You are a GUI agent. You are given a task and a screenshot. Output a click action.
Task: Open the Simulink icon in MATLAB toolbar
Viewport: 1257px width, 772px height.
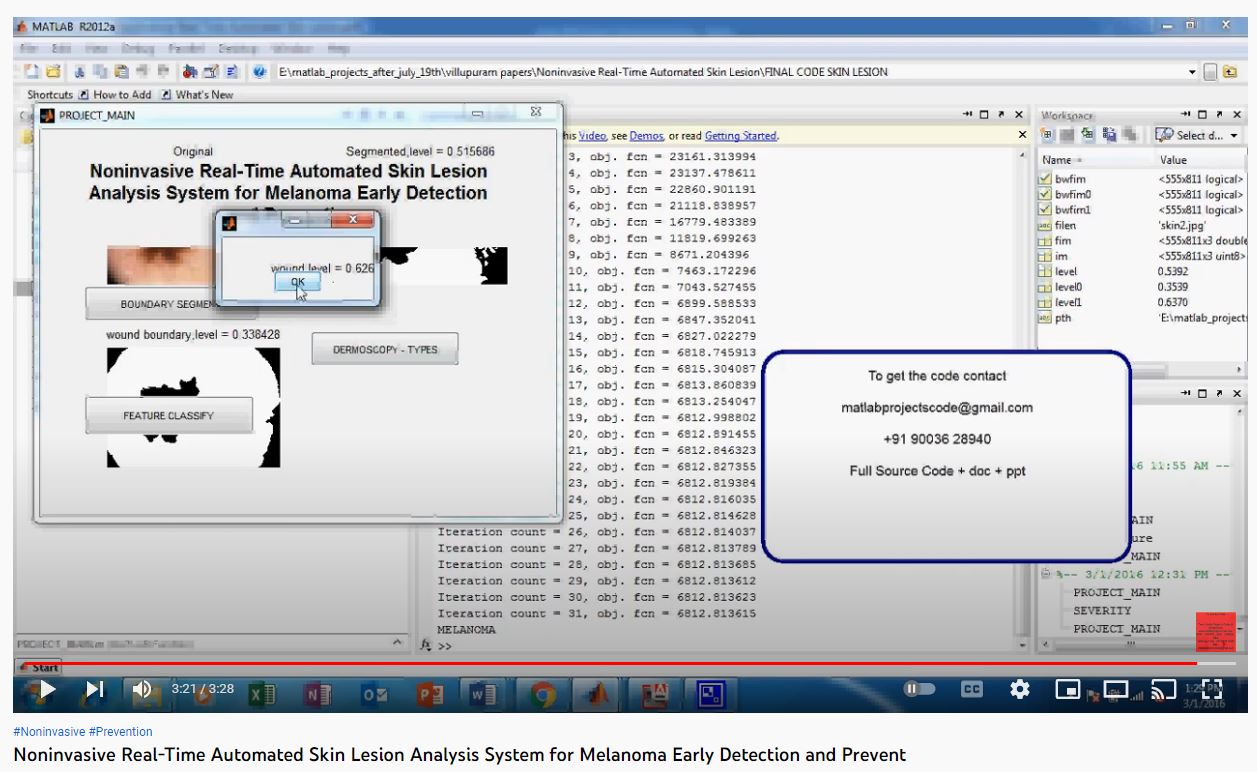(x=190, y=72)
